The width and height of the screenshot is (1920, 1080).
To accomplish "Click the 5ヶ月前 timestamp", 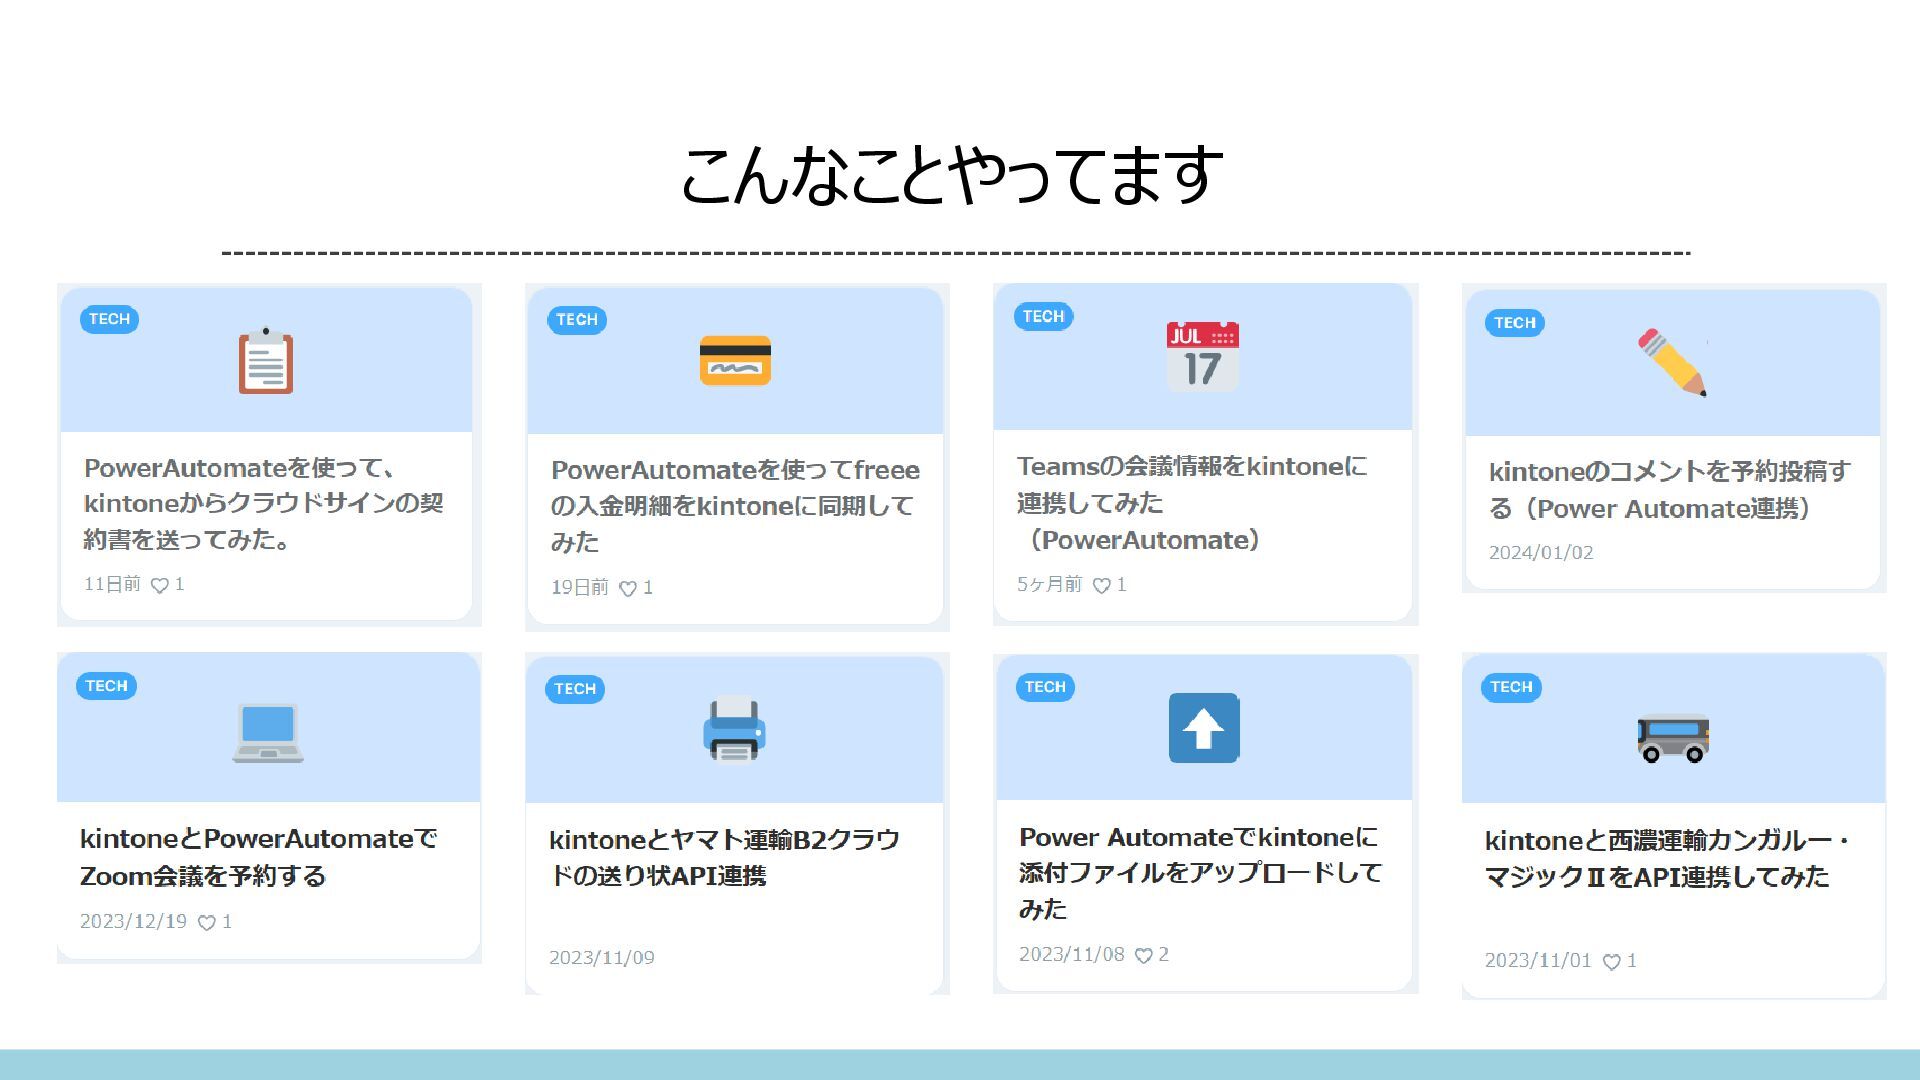I will pyautogui.click(x=1050, y=584).
